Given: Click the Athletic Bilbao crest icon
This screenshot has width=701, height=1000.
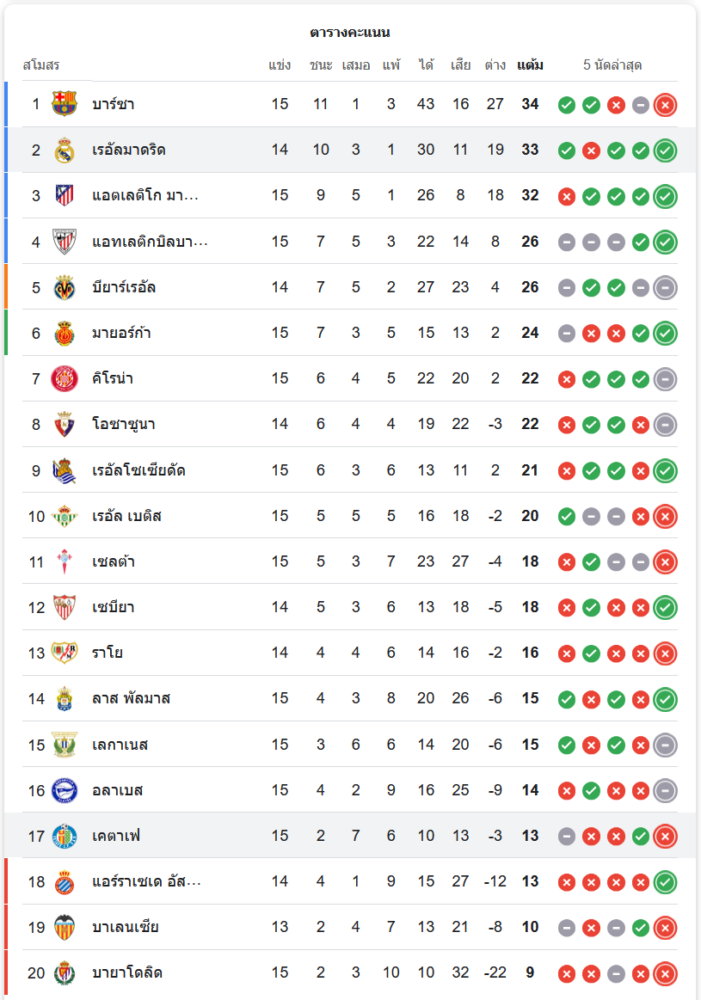Looking at the screenshot, I should click(64, 242).
